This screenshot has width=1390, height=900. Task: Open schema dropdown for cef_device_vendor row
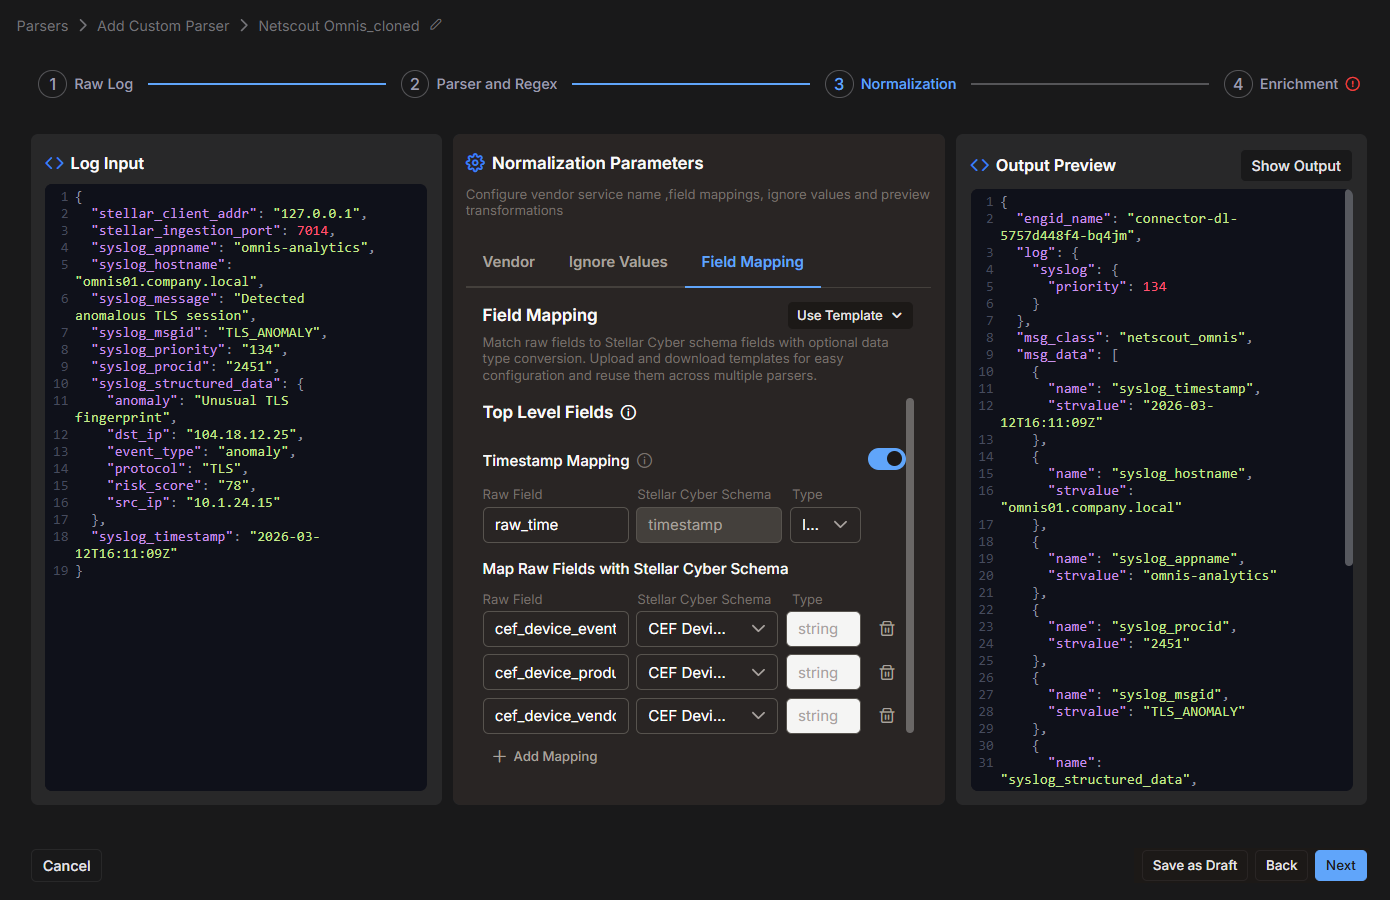tap(707, 716)
